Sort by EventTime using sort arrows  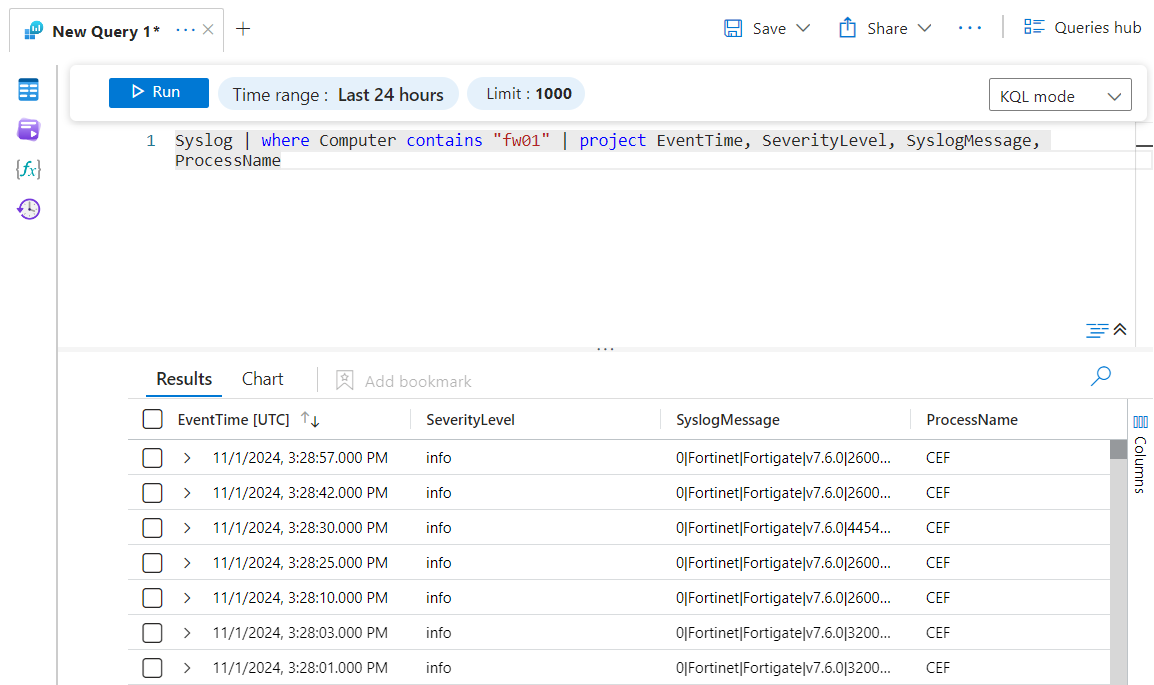point(310,419)
